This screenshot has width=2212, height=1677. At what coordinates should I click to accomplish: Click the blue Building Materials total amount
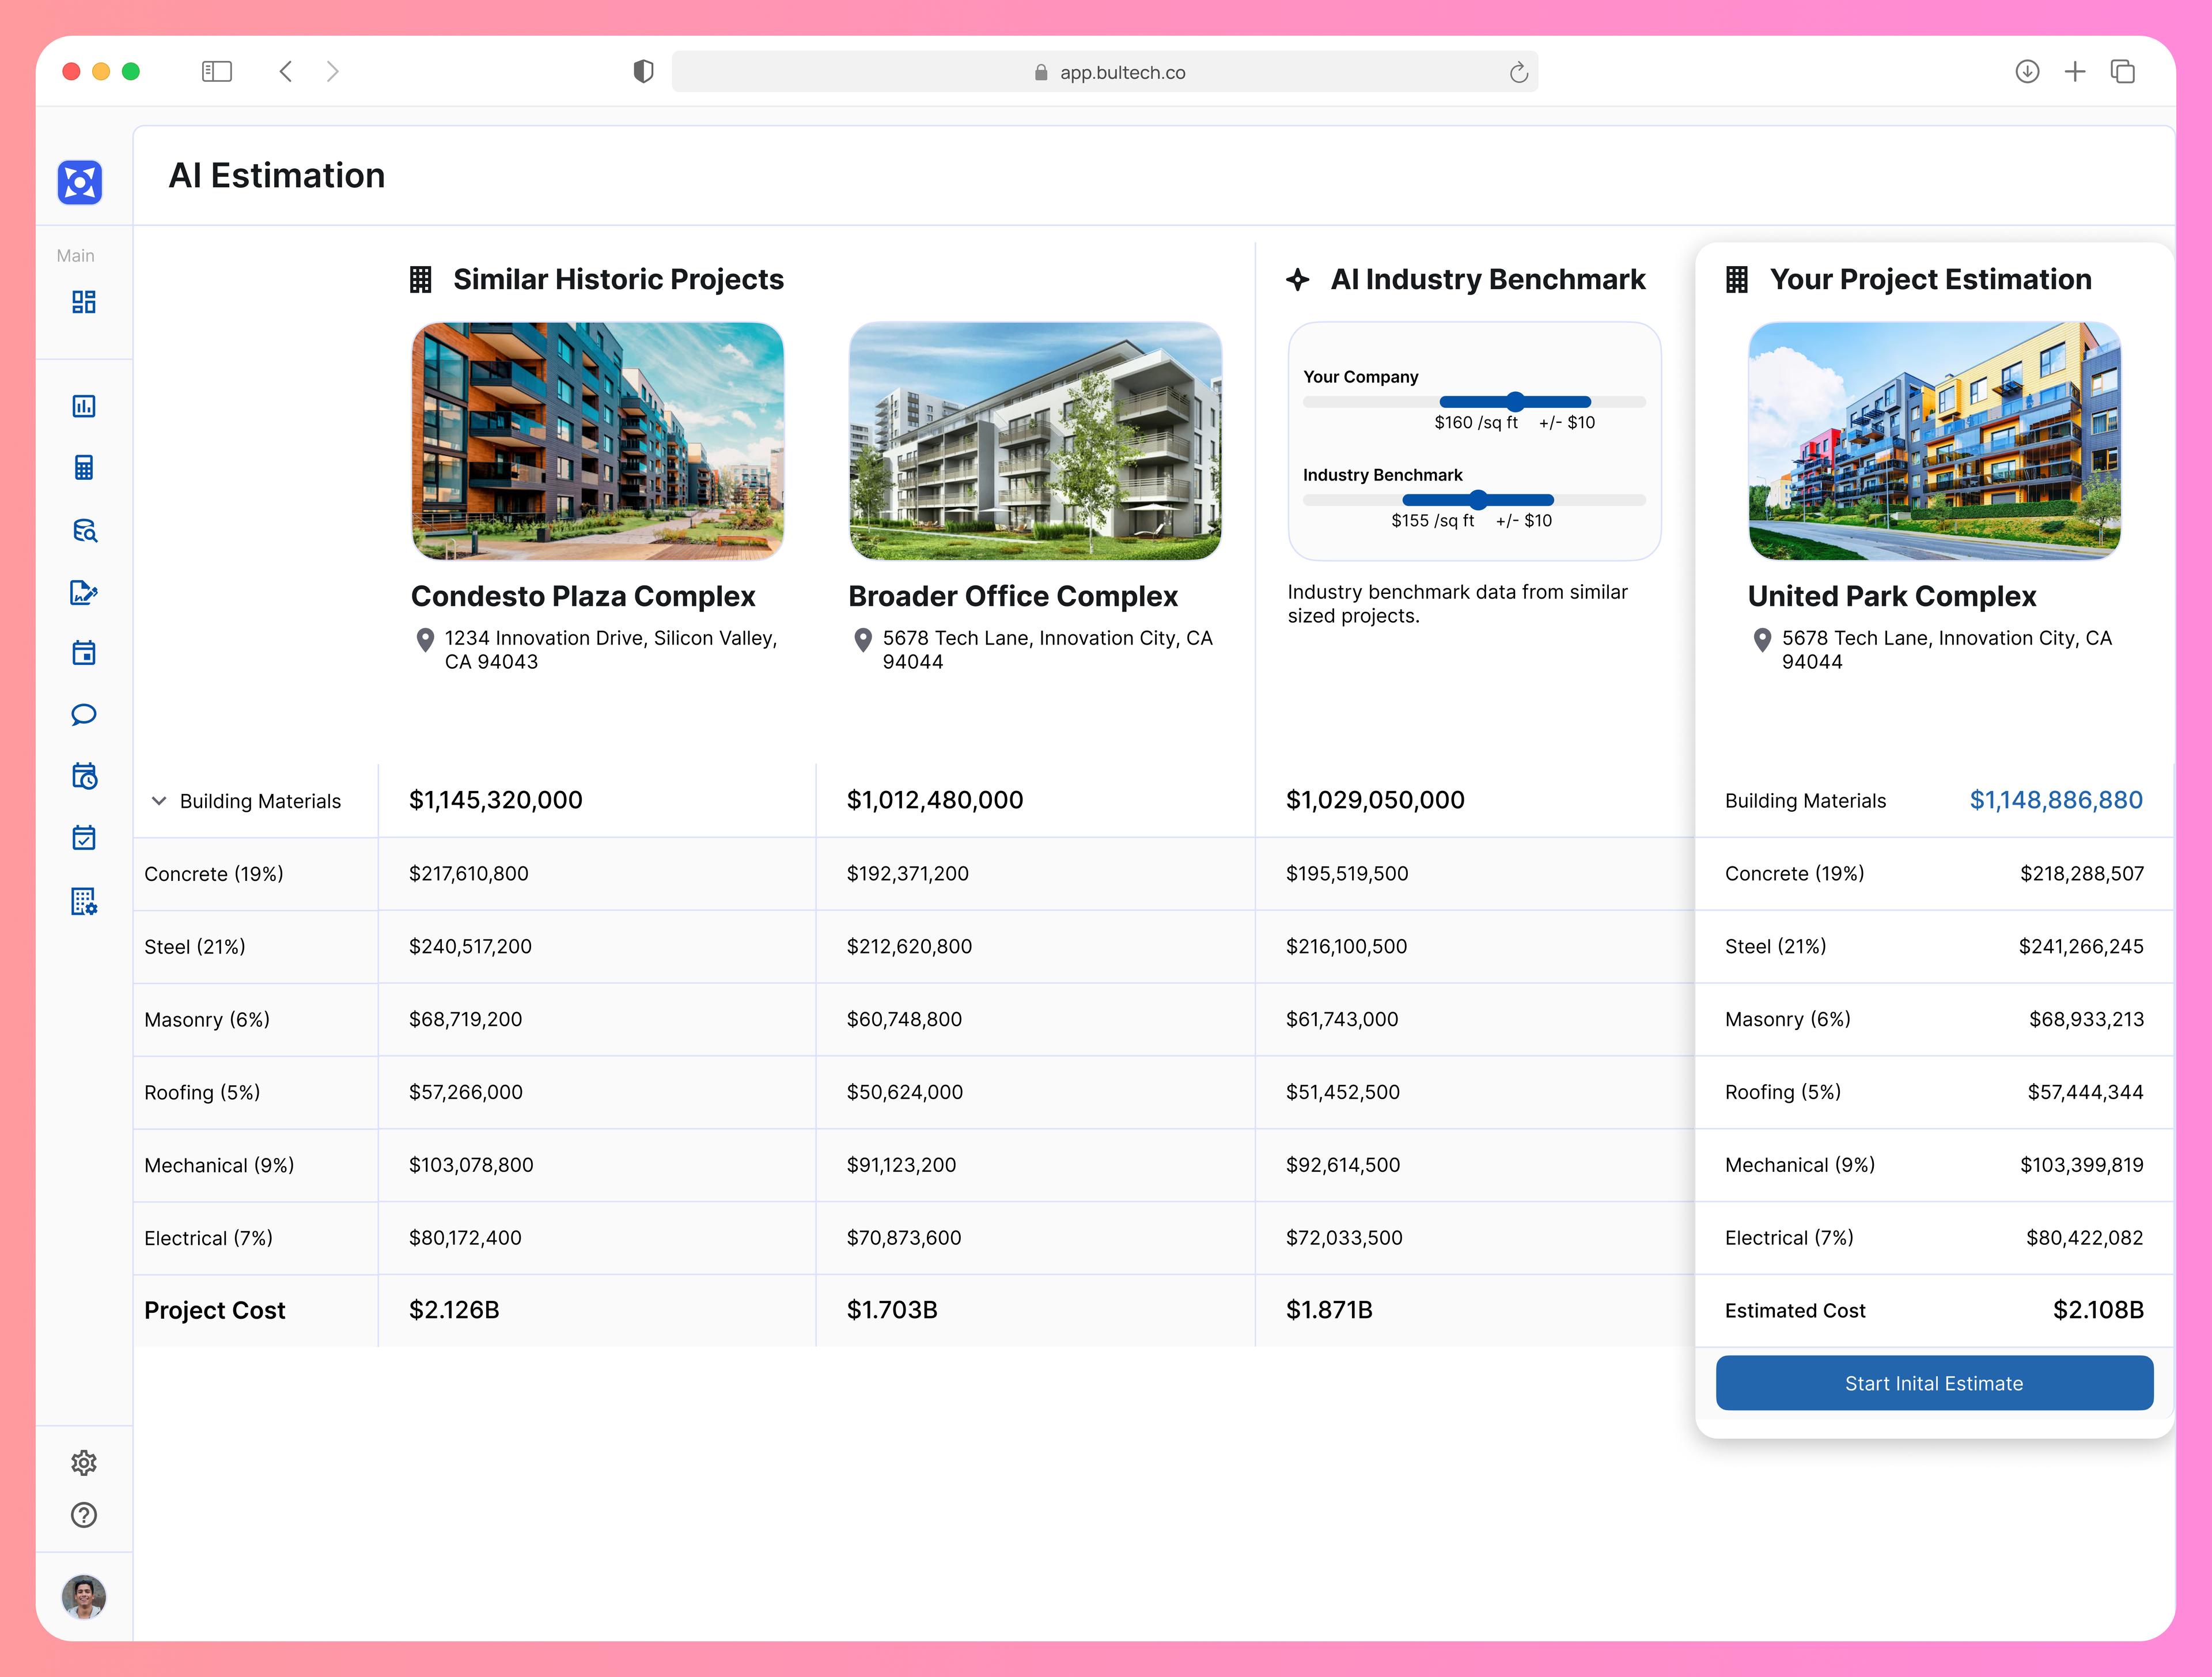[2056, 799]
